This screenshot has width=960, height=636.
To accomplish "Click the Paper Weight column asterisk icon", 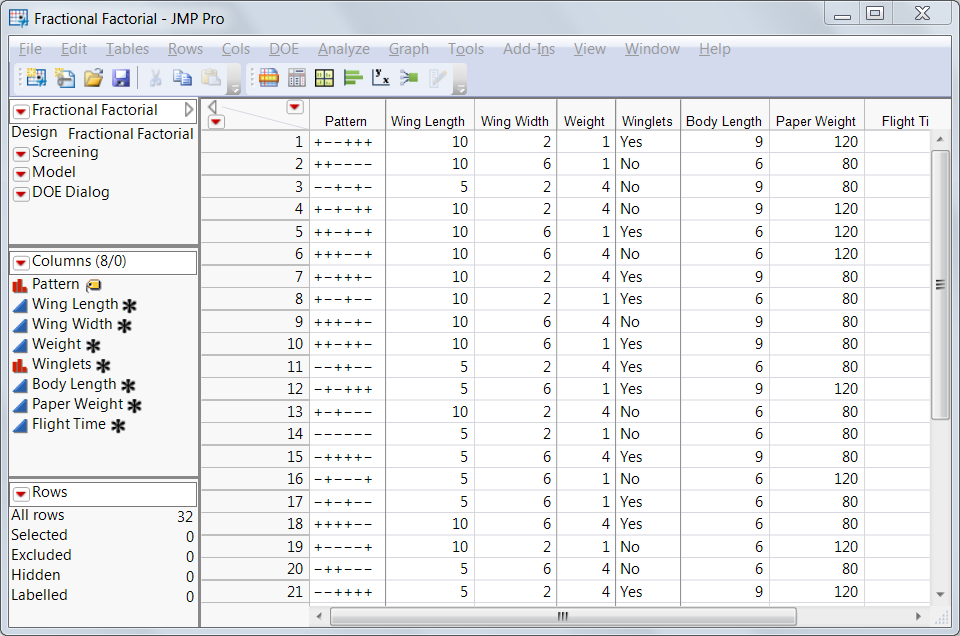I will pyautogui.click(x=135, y=406).
